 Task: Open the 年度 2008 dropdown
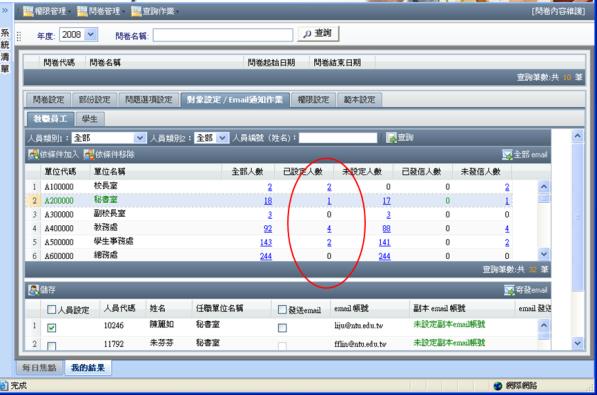coord(91,35)
